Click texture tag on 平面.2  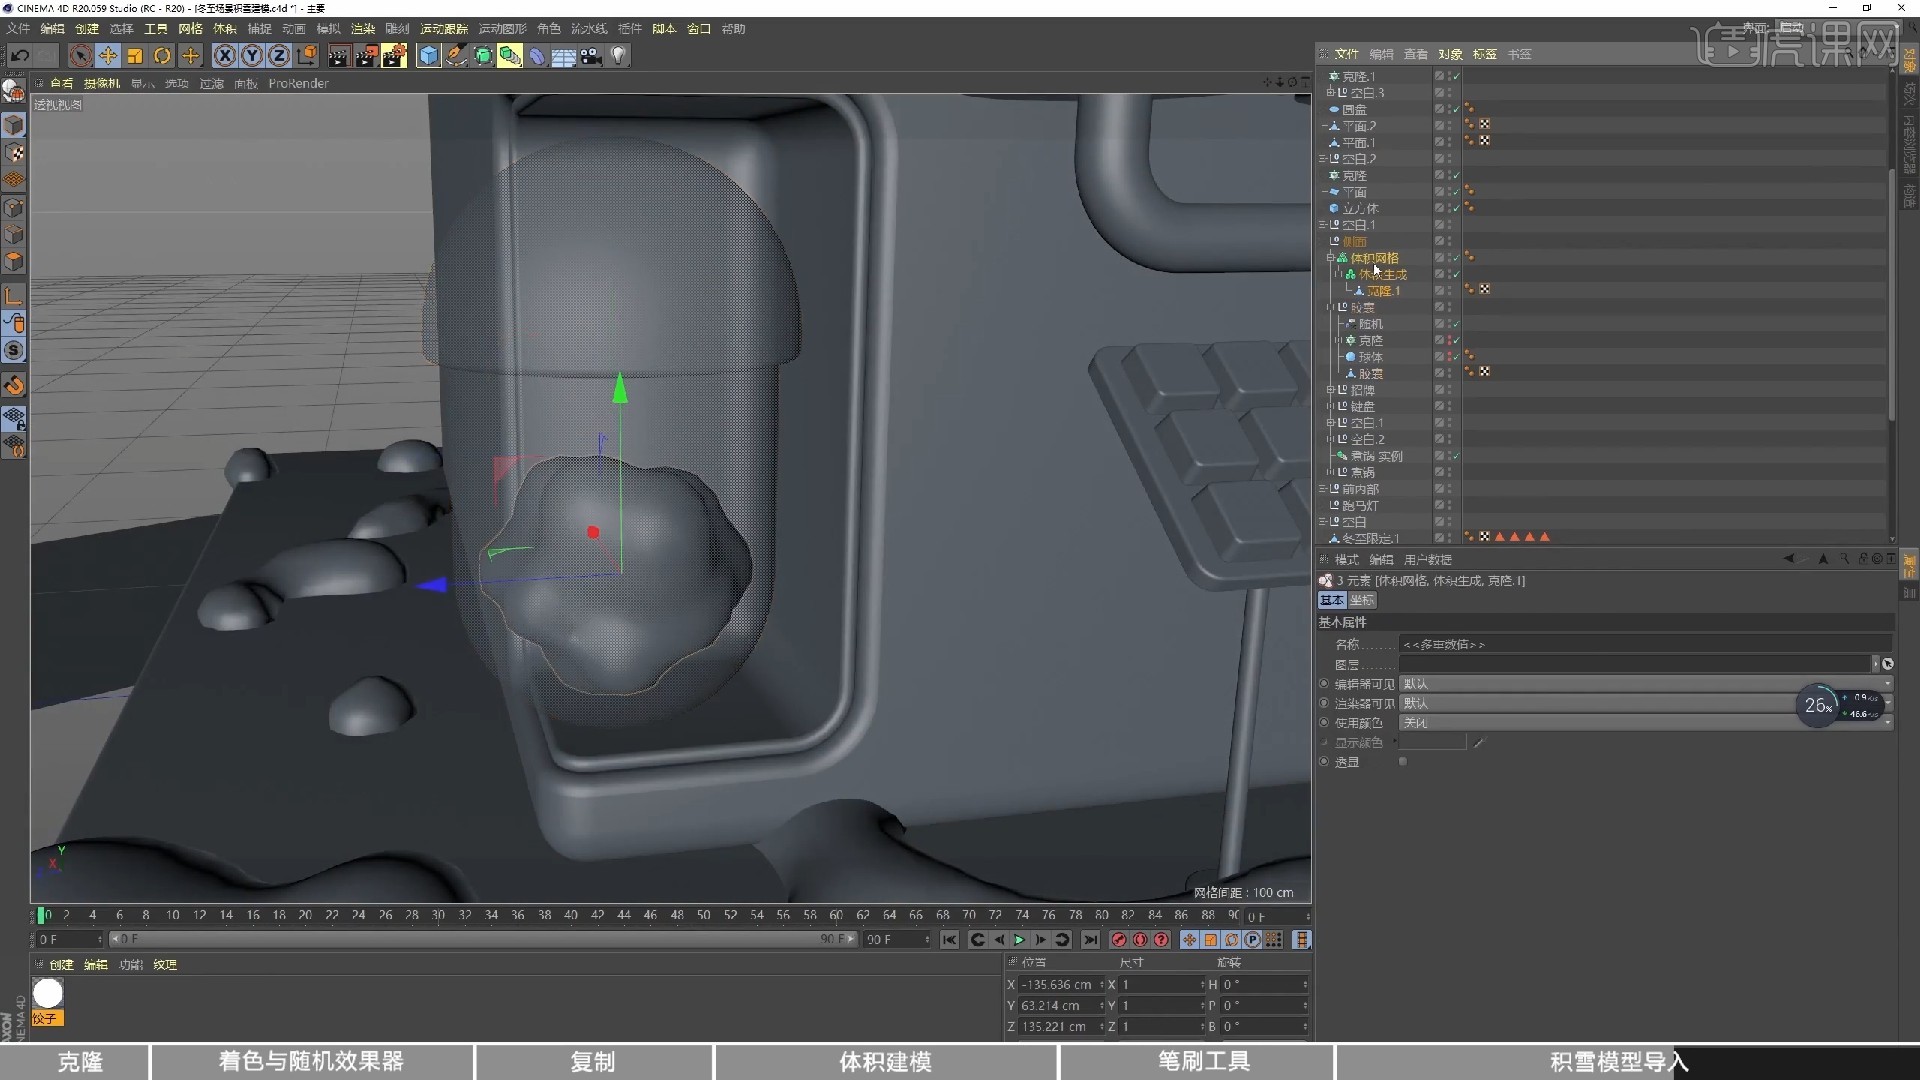(x=1485, y=125)
